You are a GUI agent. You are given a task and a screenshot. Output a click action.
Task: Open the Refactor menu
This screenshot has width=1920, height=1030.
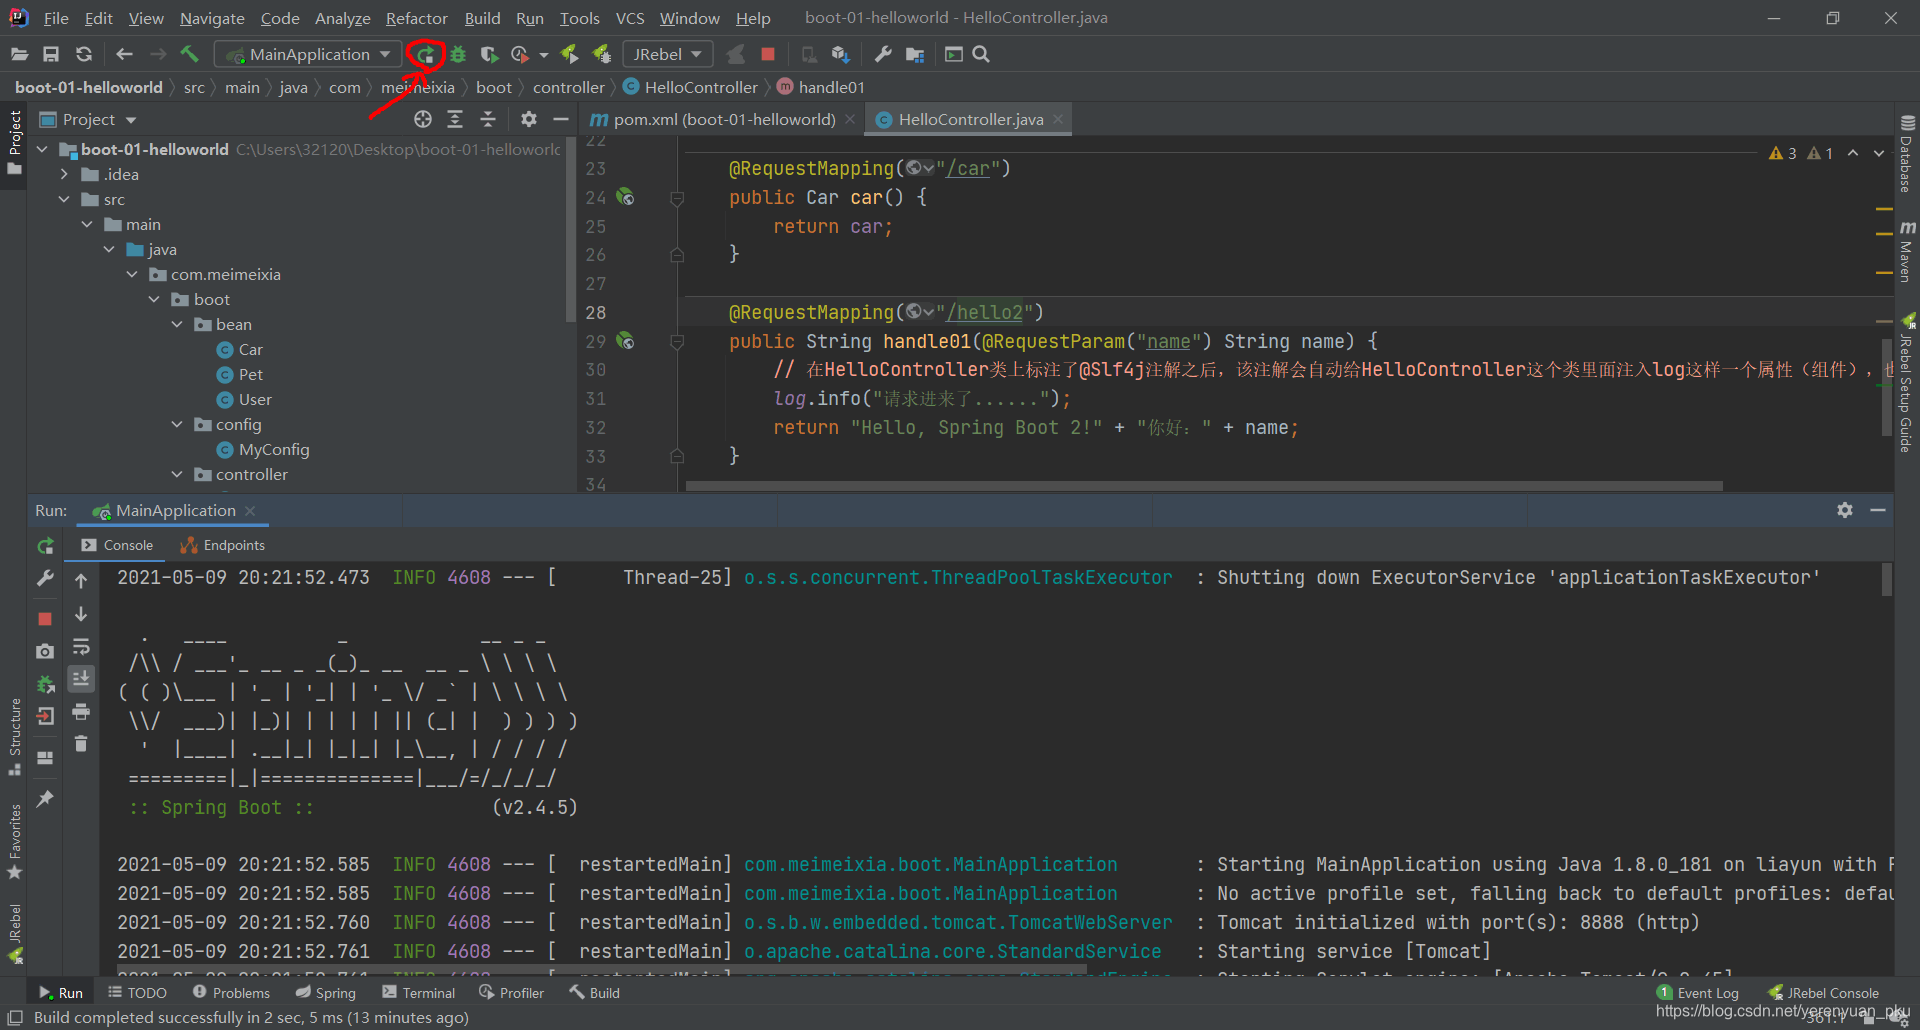click(416, 18)
